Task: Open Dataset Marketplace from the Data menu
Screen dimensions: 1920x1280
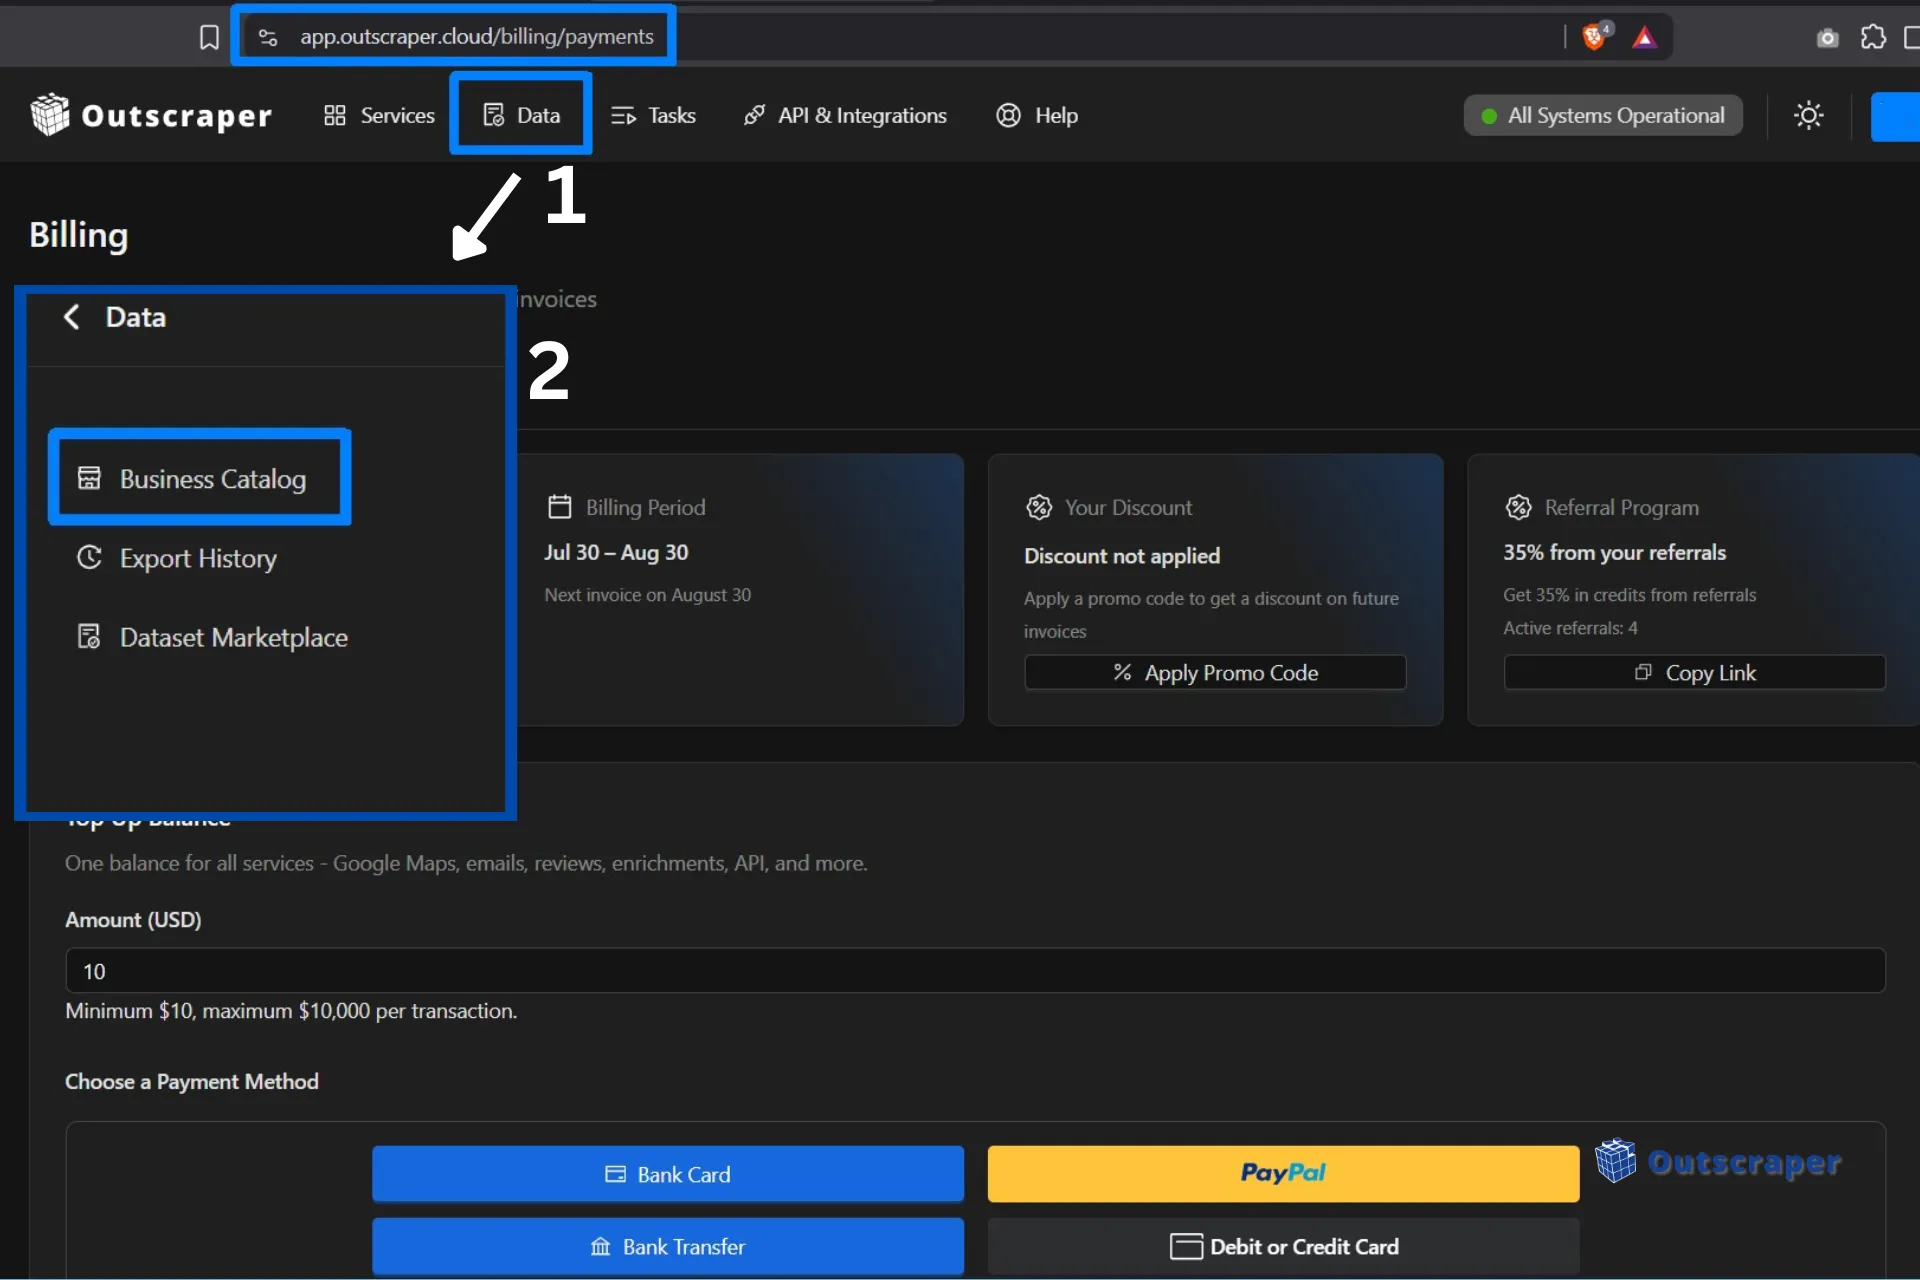Action: [x=213, y=637]
